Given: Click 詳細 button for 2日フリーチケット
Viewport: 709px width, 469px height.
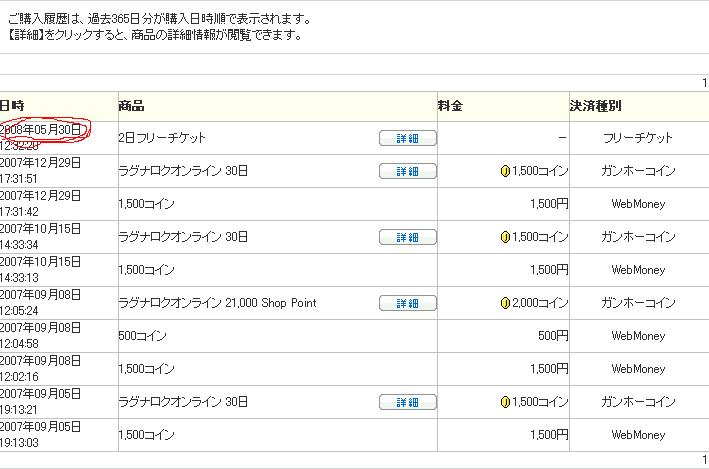Looking at the screenshot, I should click(407, 138).
